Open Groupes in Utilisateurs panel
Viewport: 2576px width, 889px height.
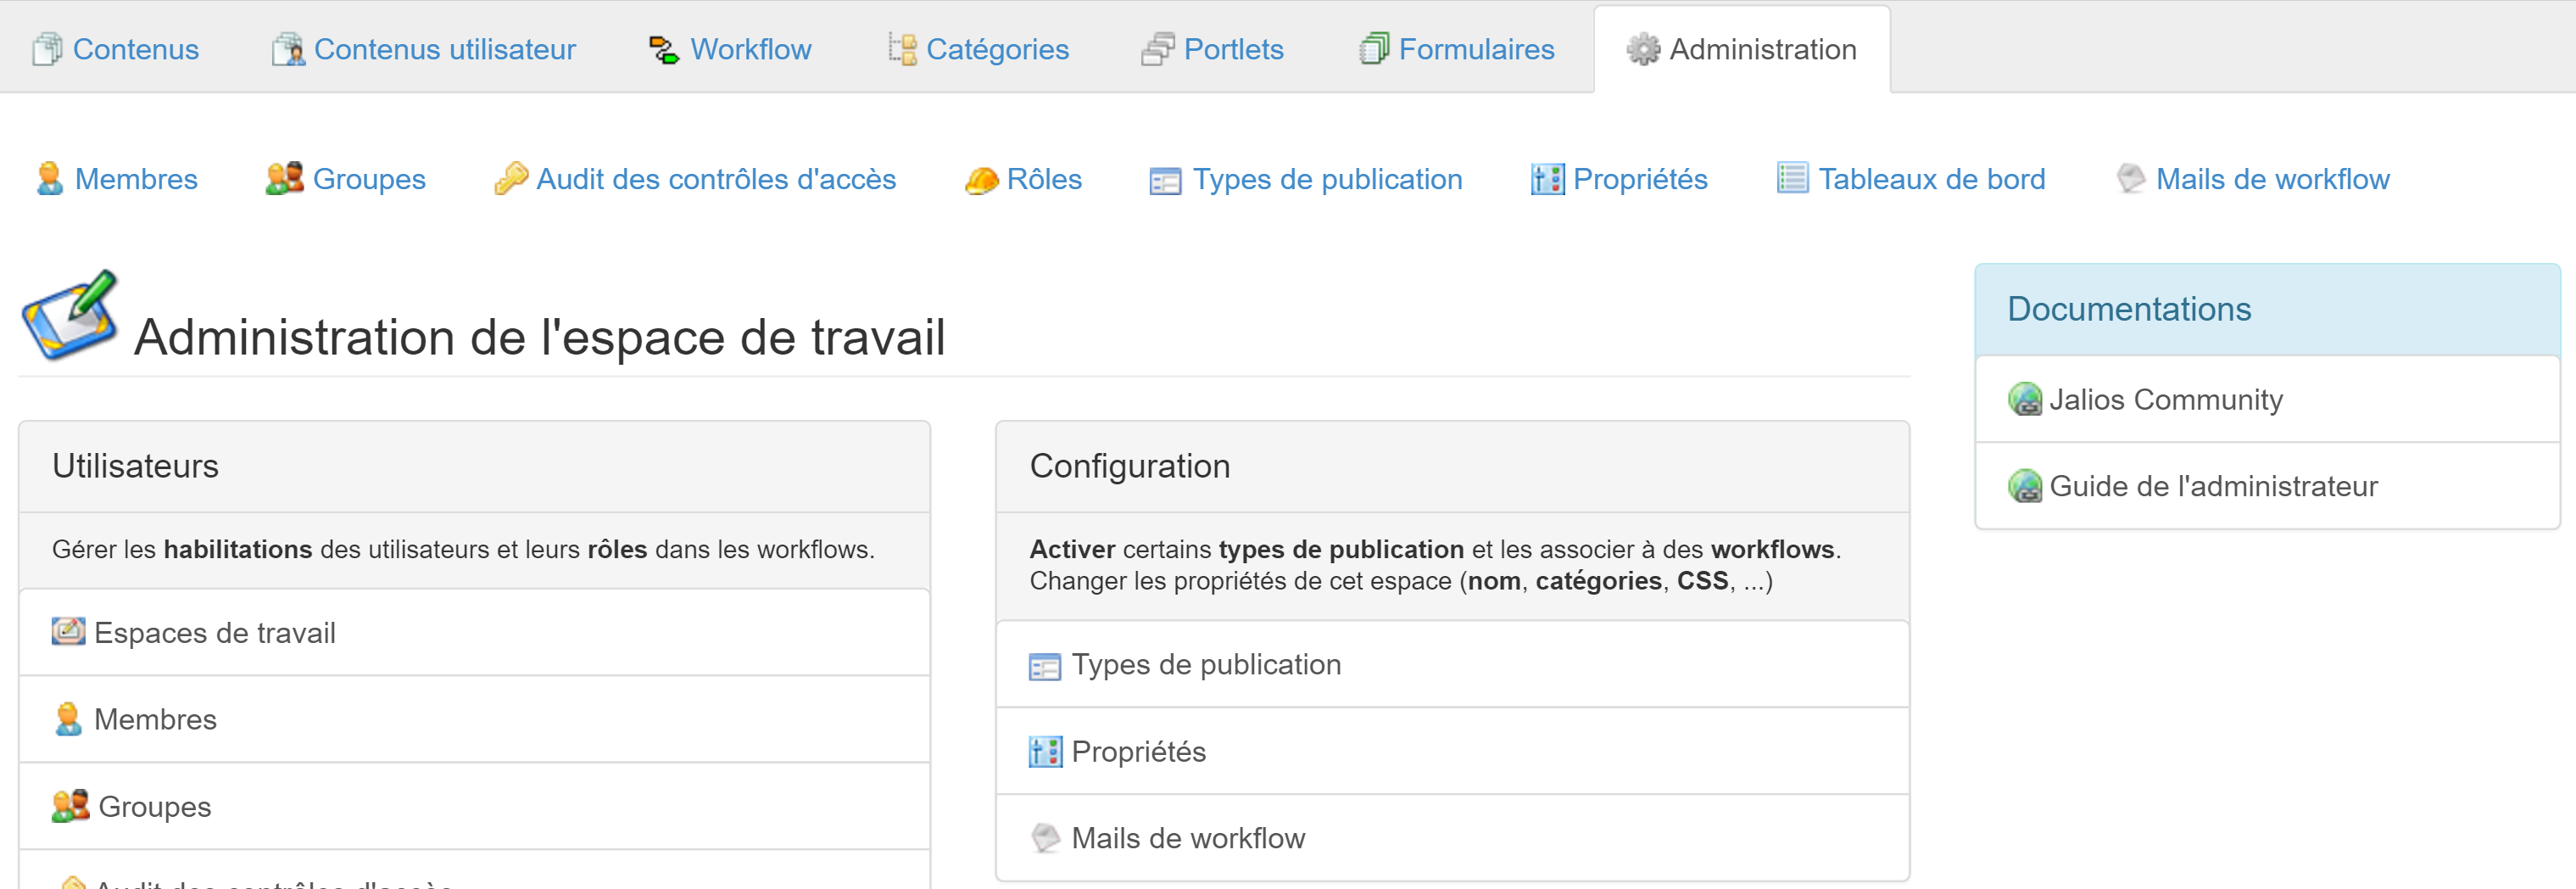(474, 807)
